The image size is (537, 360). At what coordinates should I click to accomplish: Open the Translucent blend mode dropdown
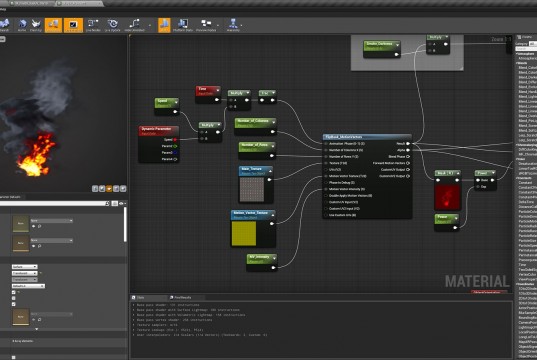pyautogui.click(x=24, y=273)
